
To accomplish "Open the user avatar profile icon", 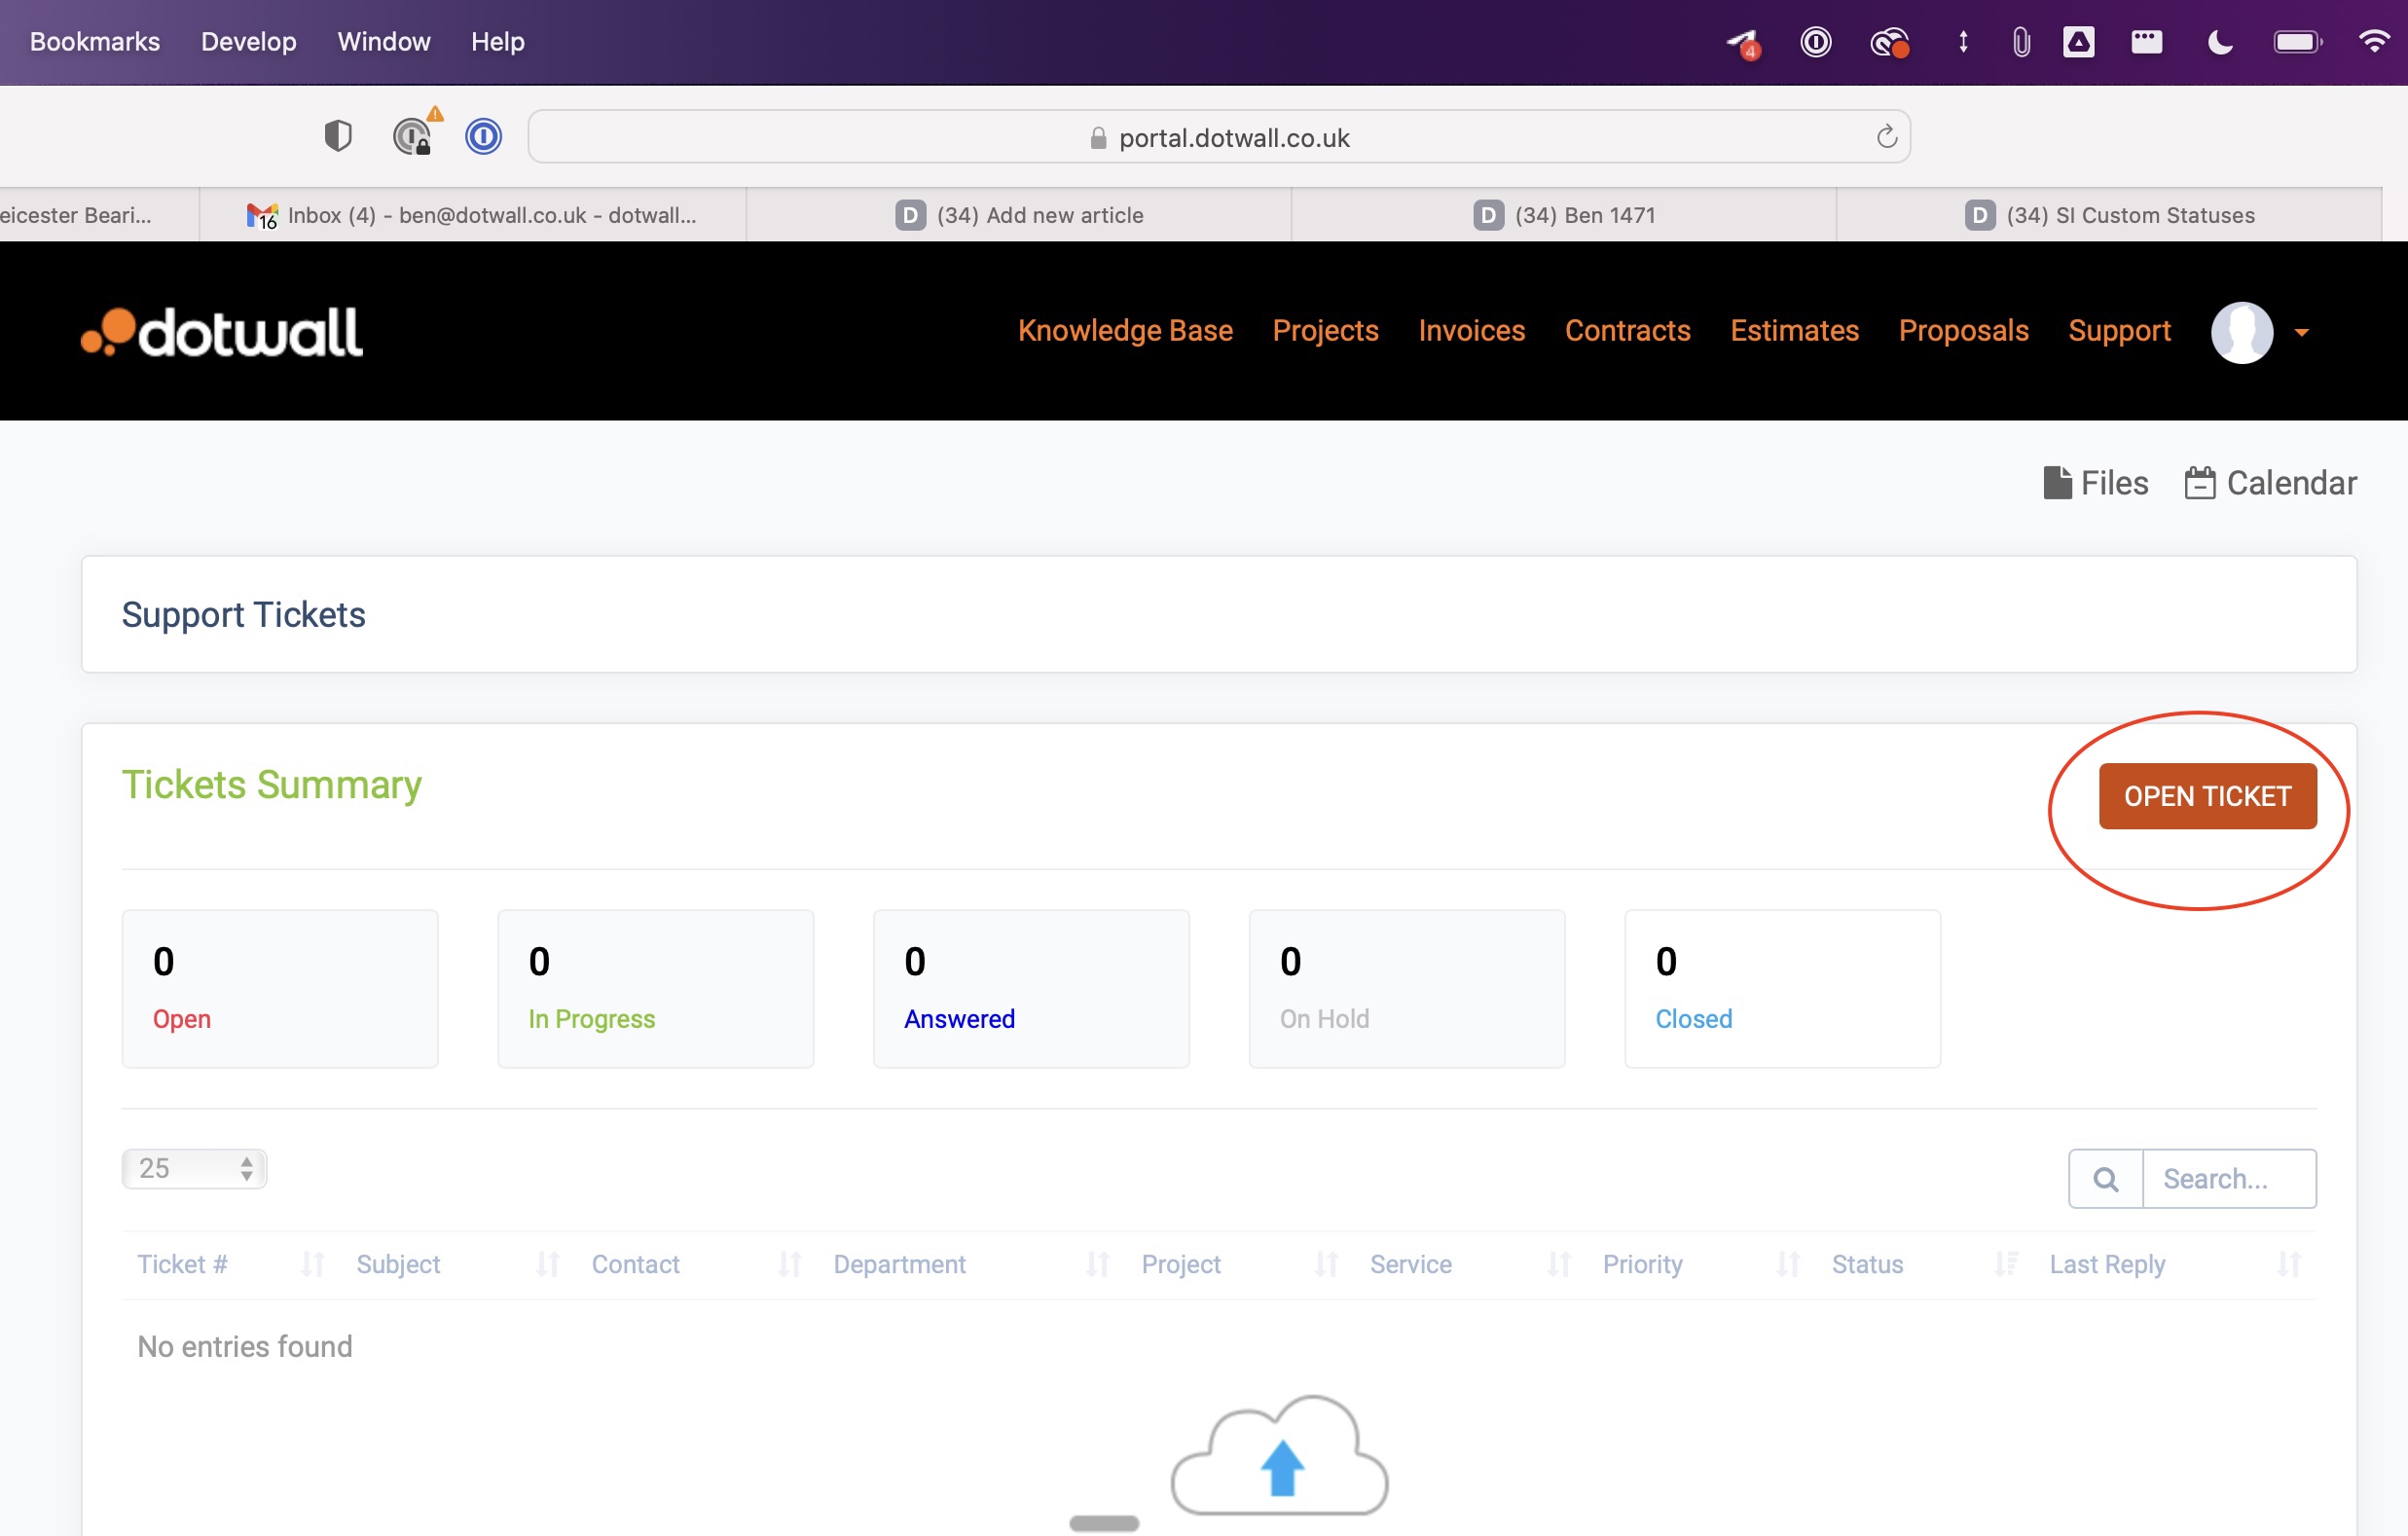I will click(2241, 332).
